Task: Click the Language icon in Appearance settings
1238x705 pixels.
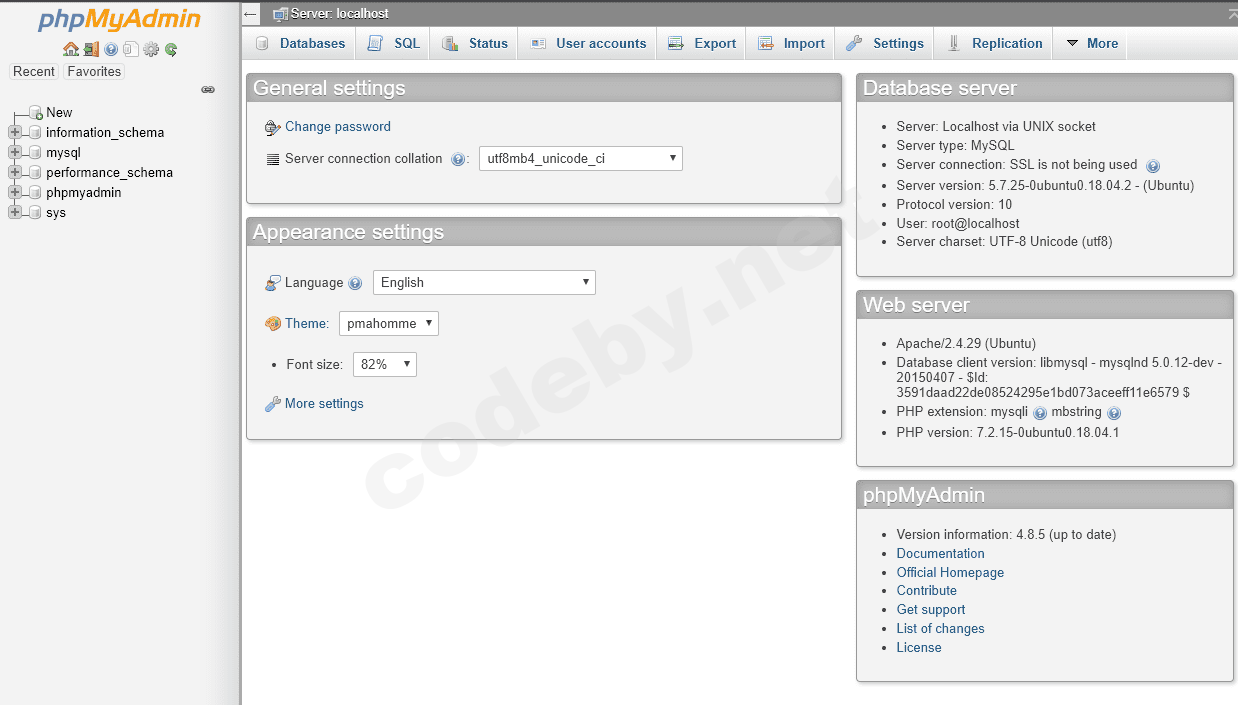Action: (x=273, y=284)
